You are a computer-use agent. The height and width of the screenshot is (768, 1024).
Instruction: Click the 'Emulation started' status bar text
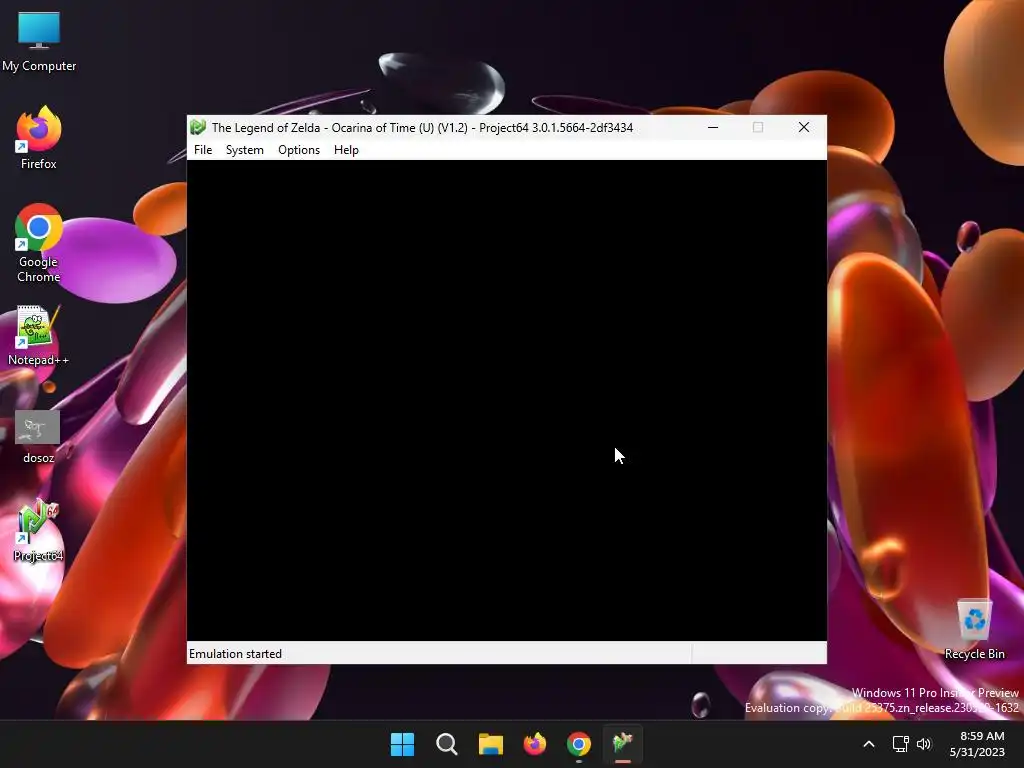click(x=235, y=654)
